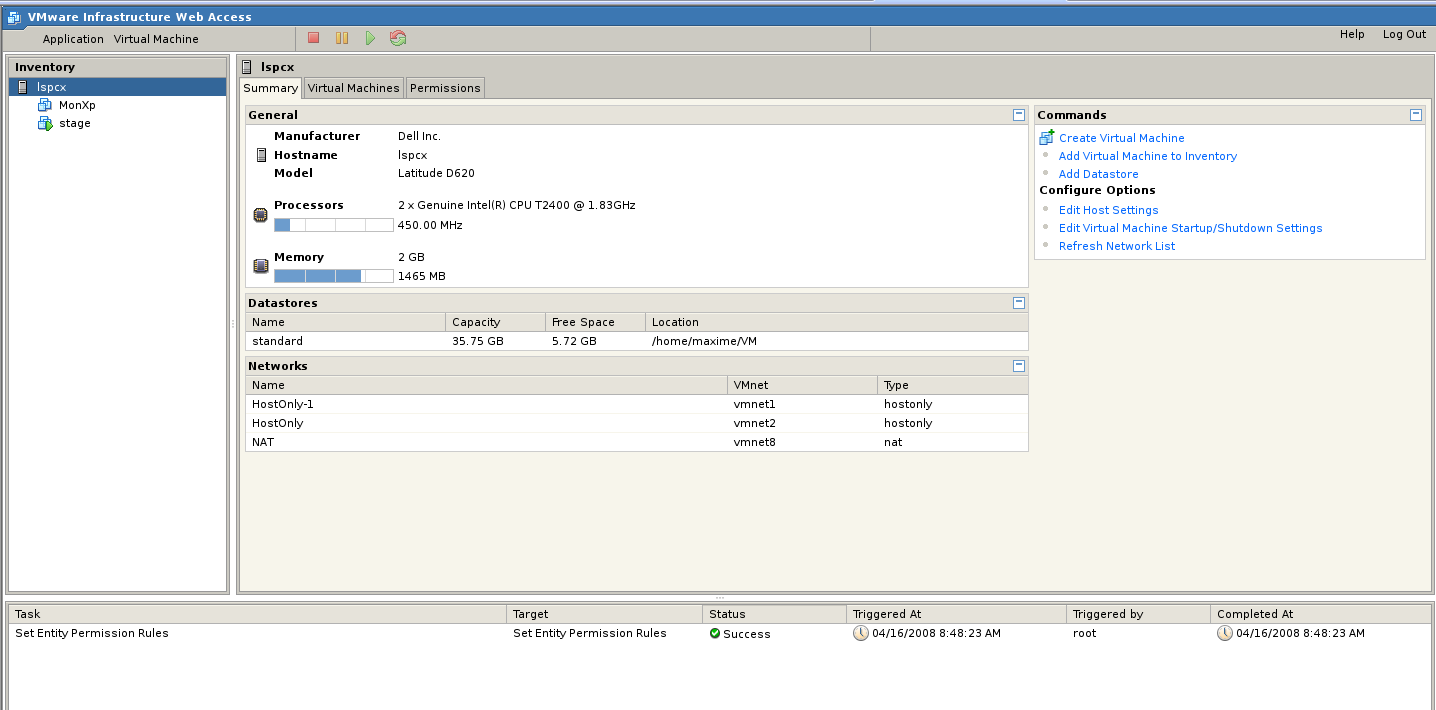Click the Triggered by column header
Viewport: 1436px width, 710px height.
1137,614
